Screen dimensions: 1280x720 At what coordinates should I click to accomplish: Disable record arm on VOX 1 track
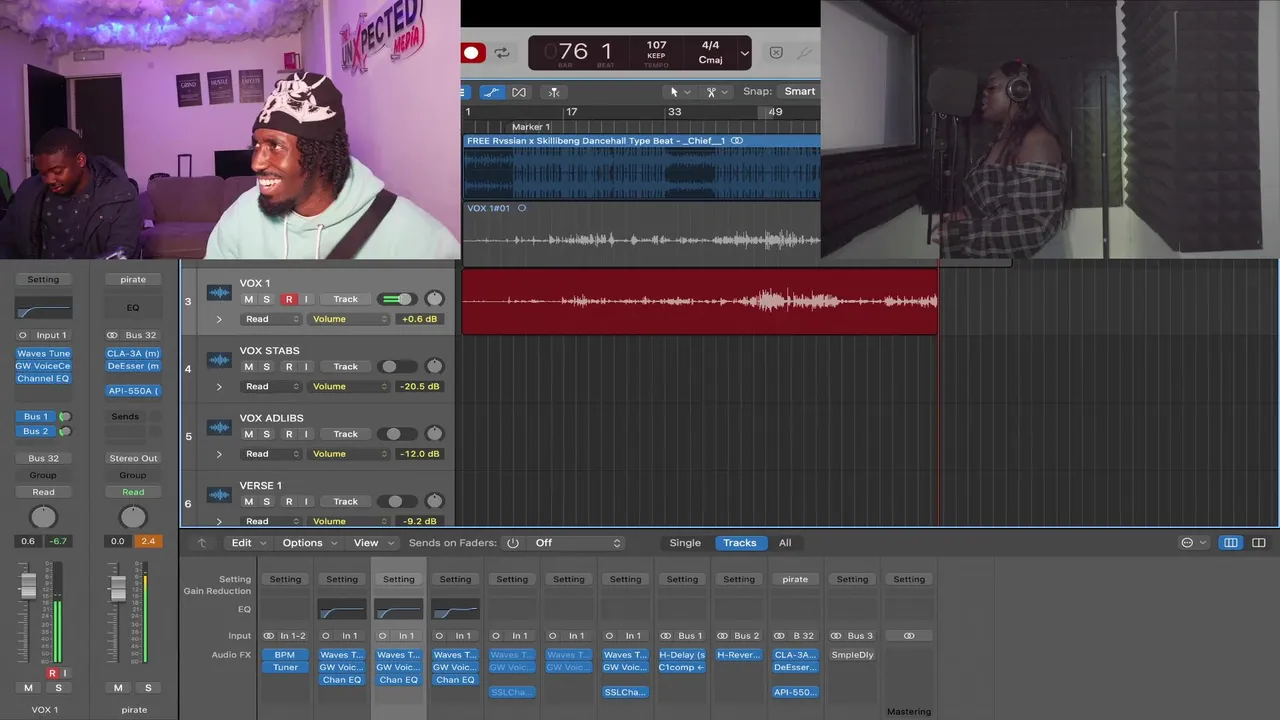pyautogui.click(x=289, y=299)
